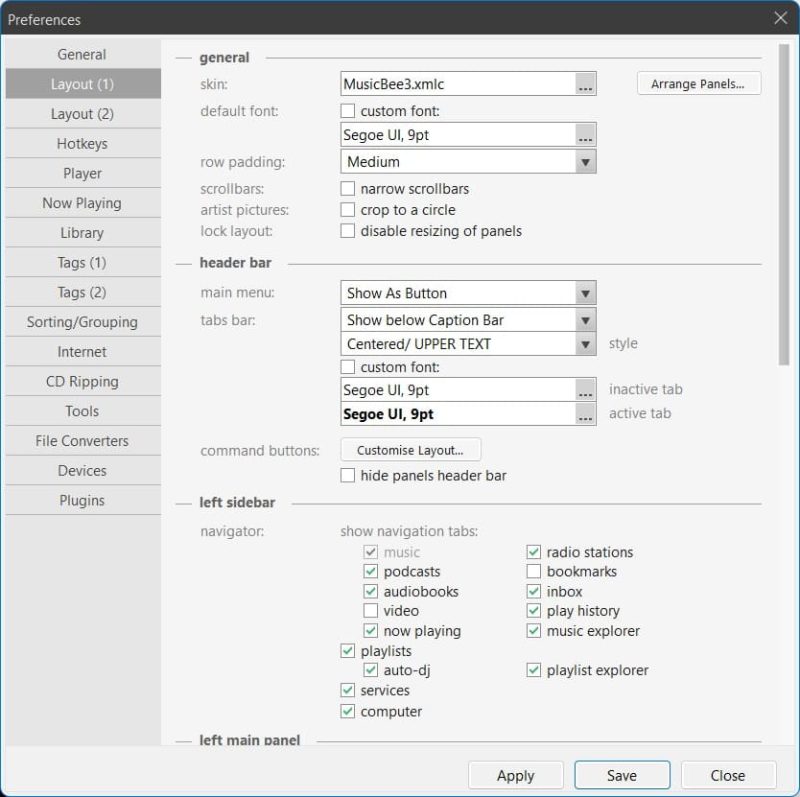Go to Hotkeys preferences tab
The width and height of the screenshot is (800, 797).
(x=83, y=143)
